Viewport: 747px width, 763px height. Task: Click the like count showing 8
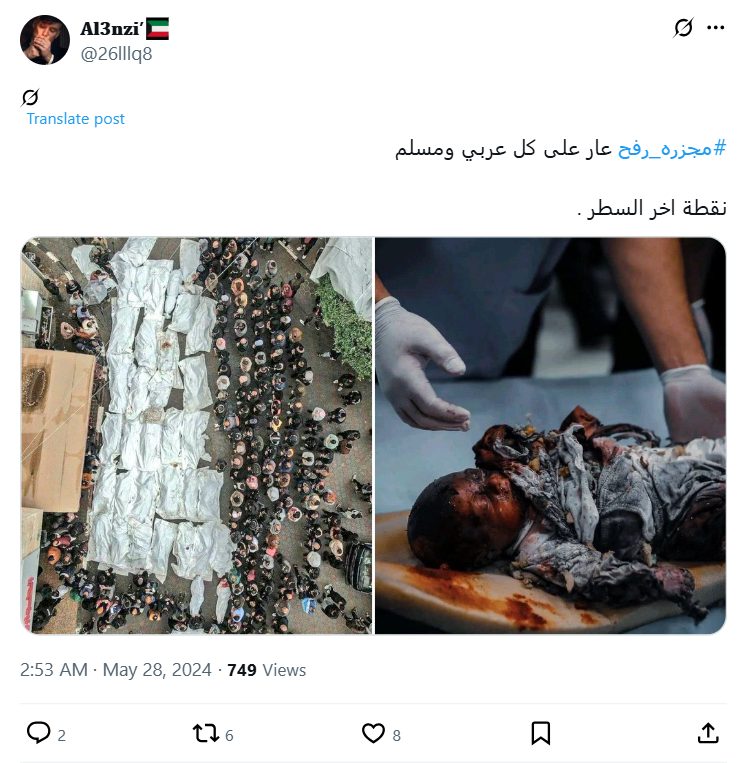397,735
